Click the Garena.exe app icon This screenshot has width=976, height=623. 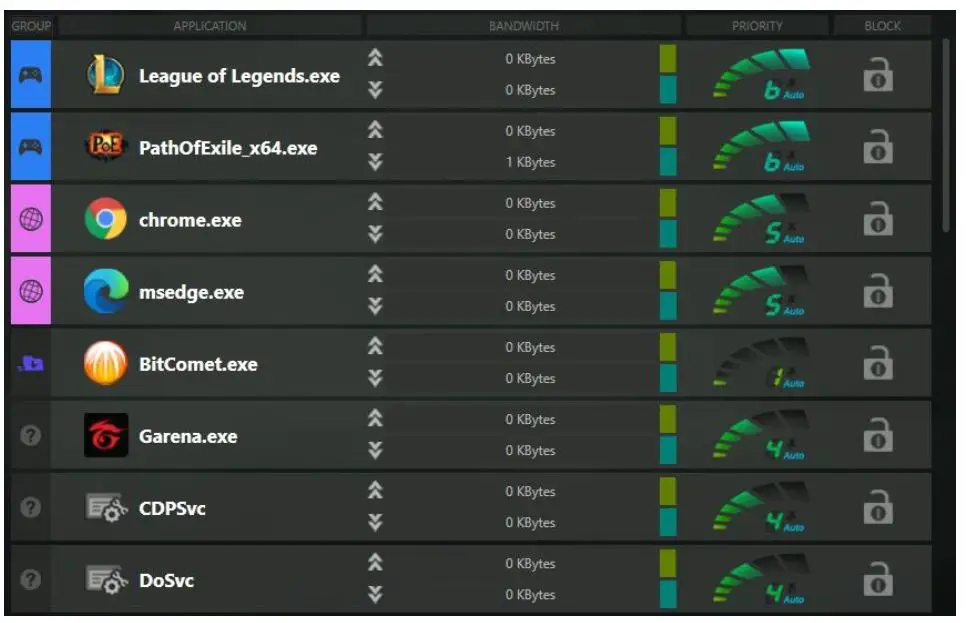point(105,437)
